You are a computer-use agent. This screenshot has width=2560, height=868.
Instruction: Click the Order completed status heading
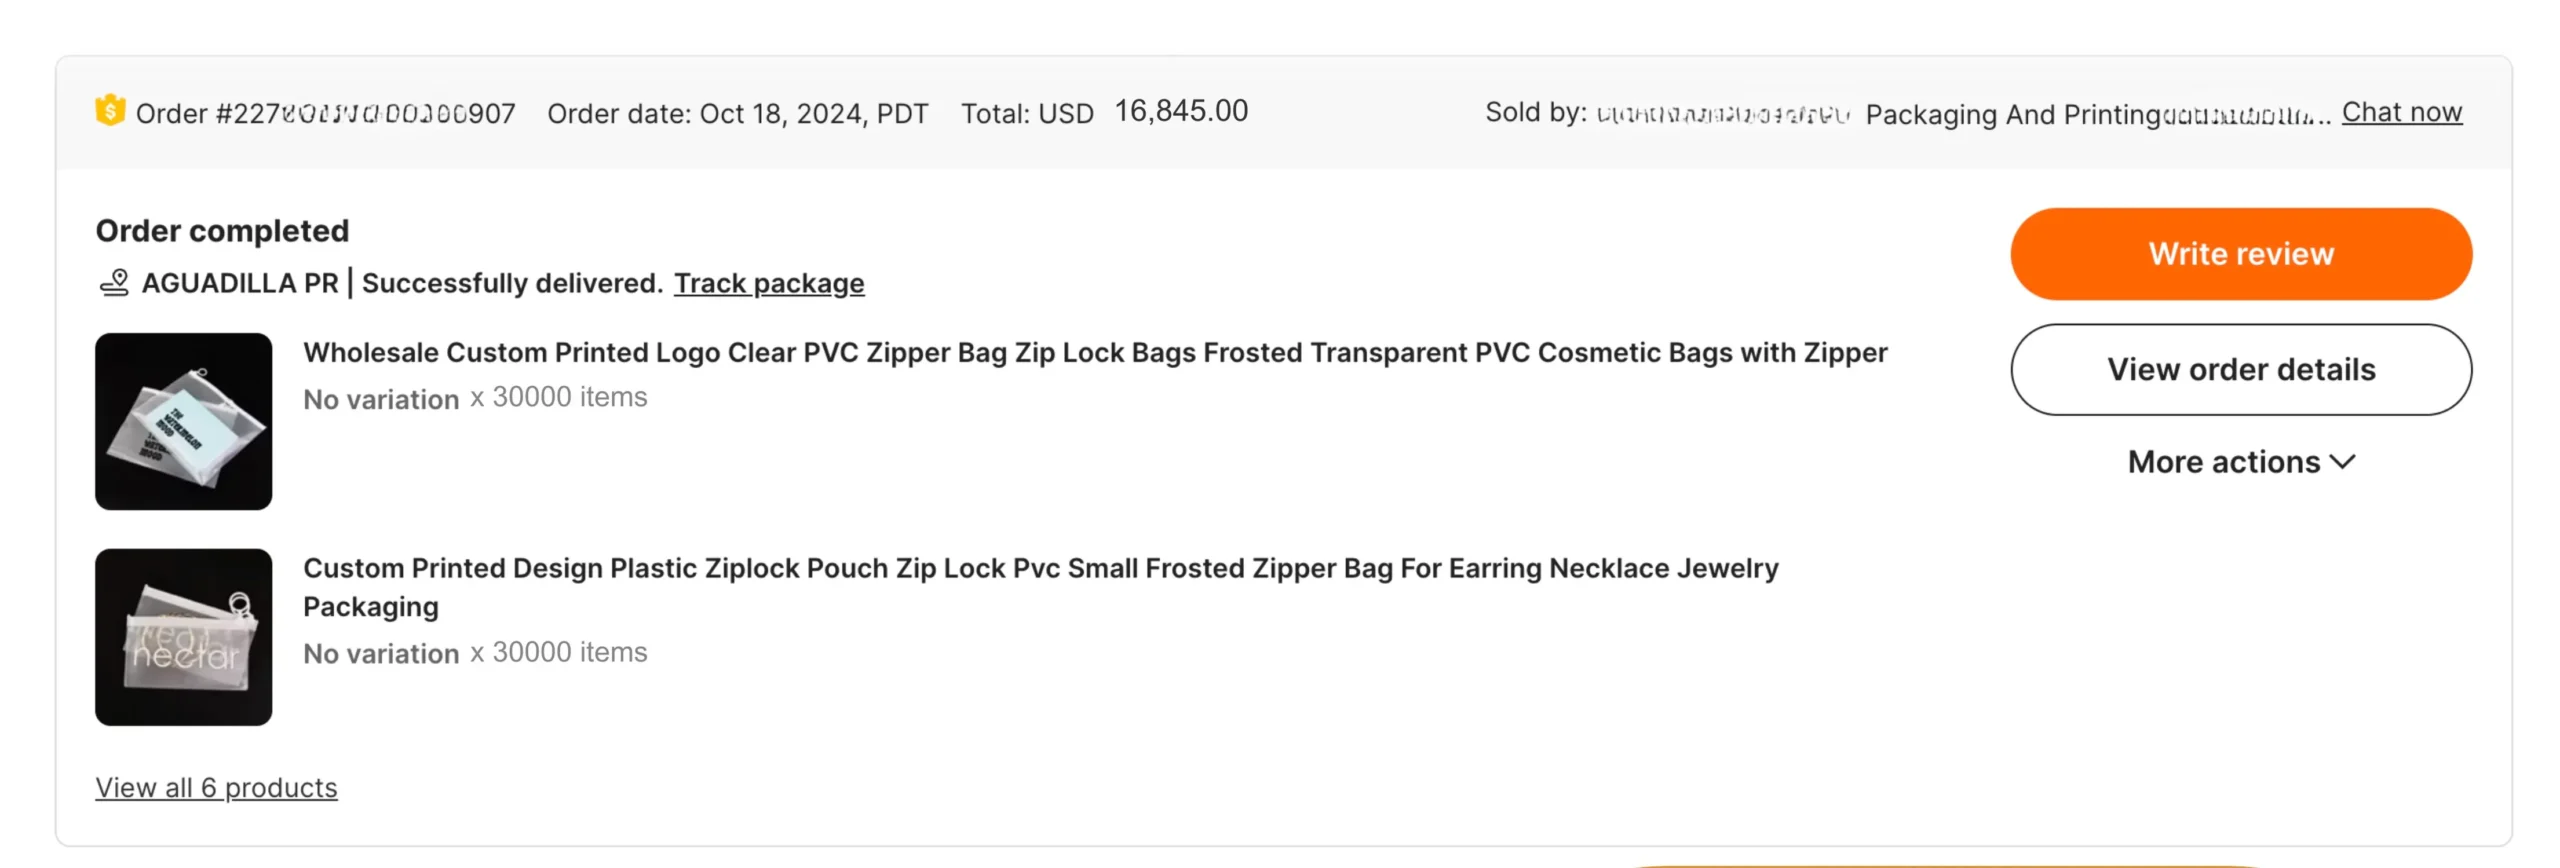pos(222,231)
